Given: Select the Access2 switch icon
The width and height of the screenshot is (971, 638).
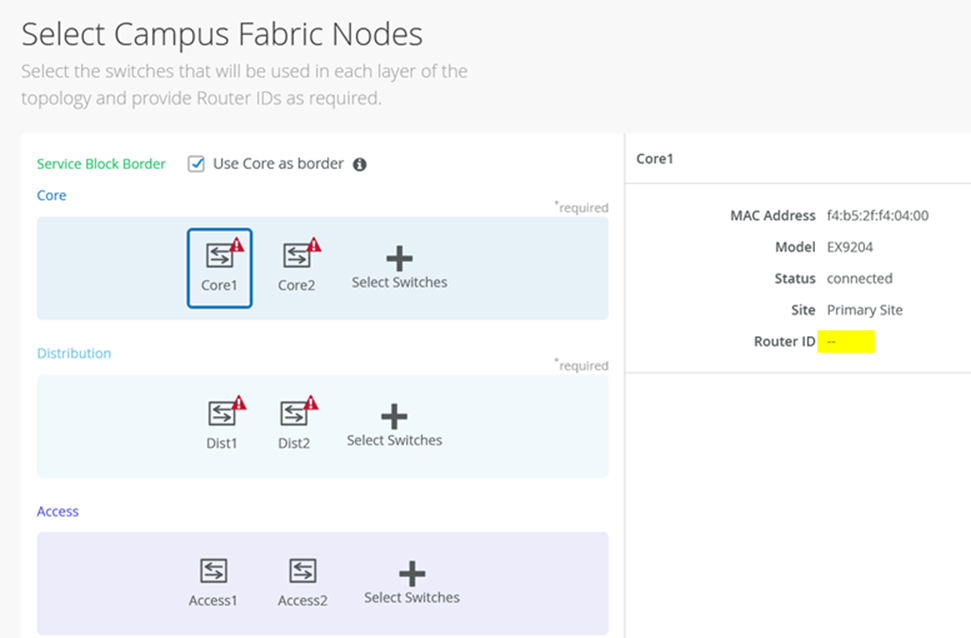Looking at the screenshot, I should (302, 571).
